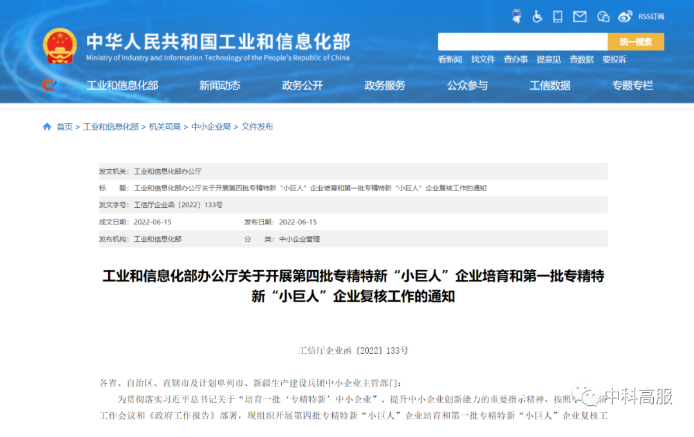Click 中小企业局 in the breadcrumb
694x437 pixels.
tap(211, 127)
